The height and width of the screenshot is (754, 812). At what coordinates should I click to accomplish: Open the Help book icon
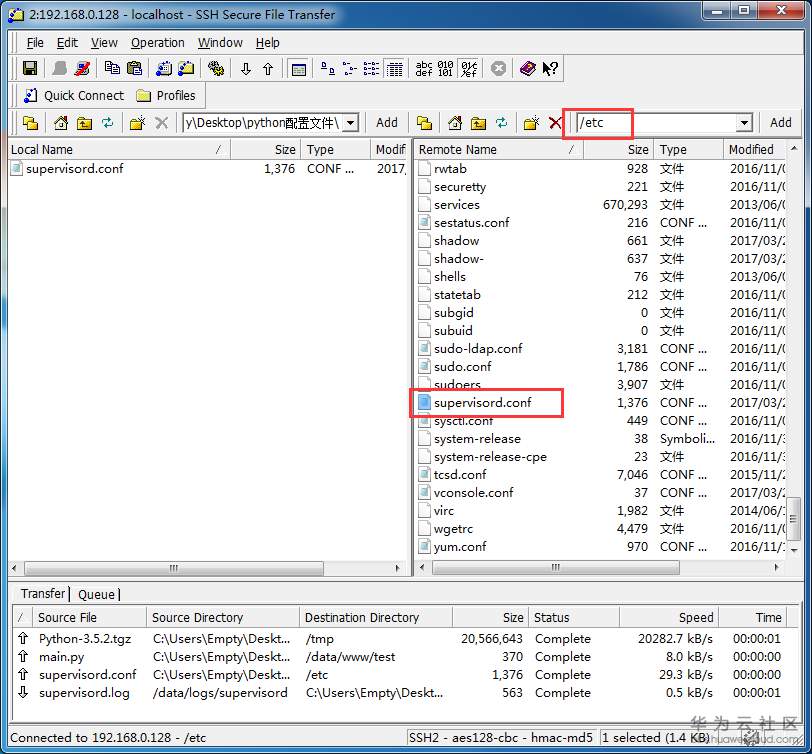tap(528, 68)
